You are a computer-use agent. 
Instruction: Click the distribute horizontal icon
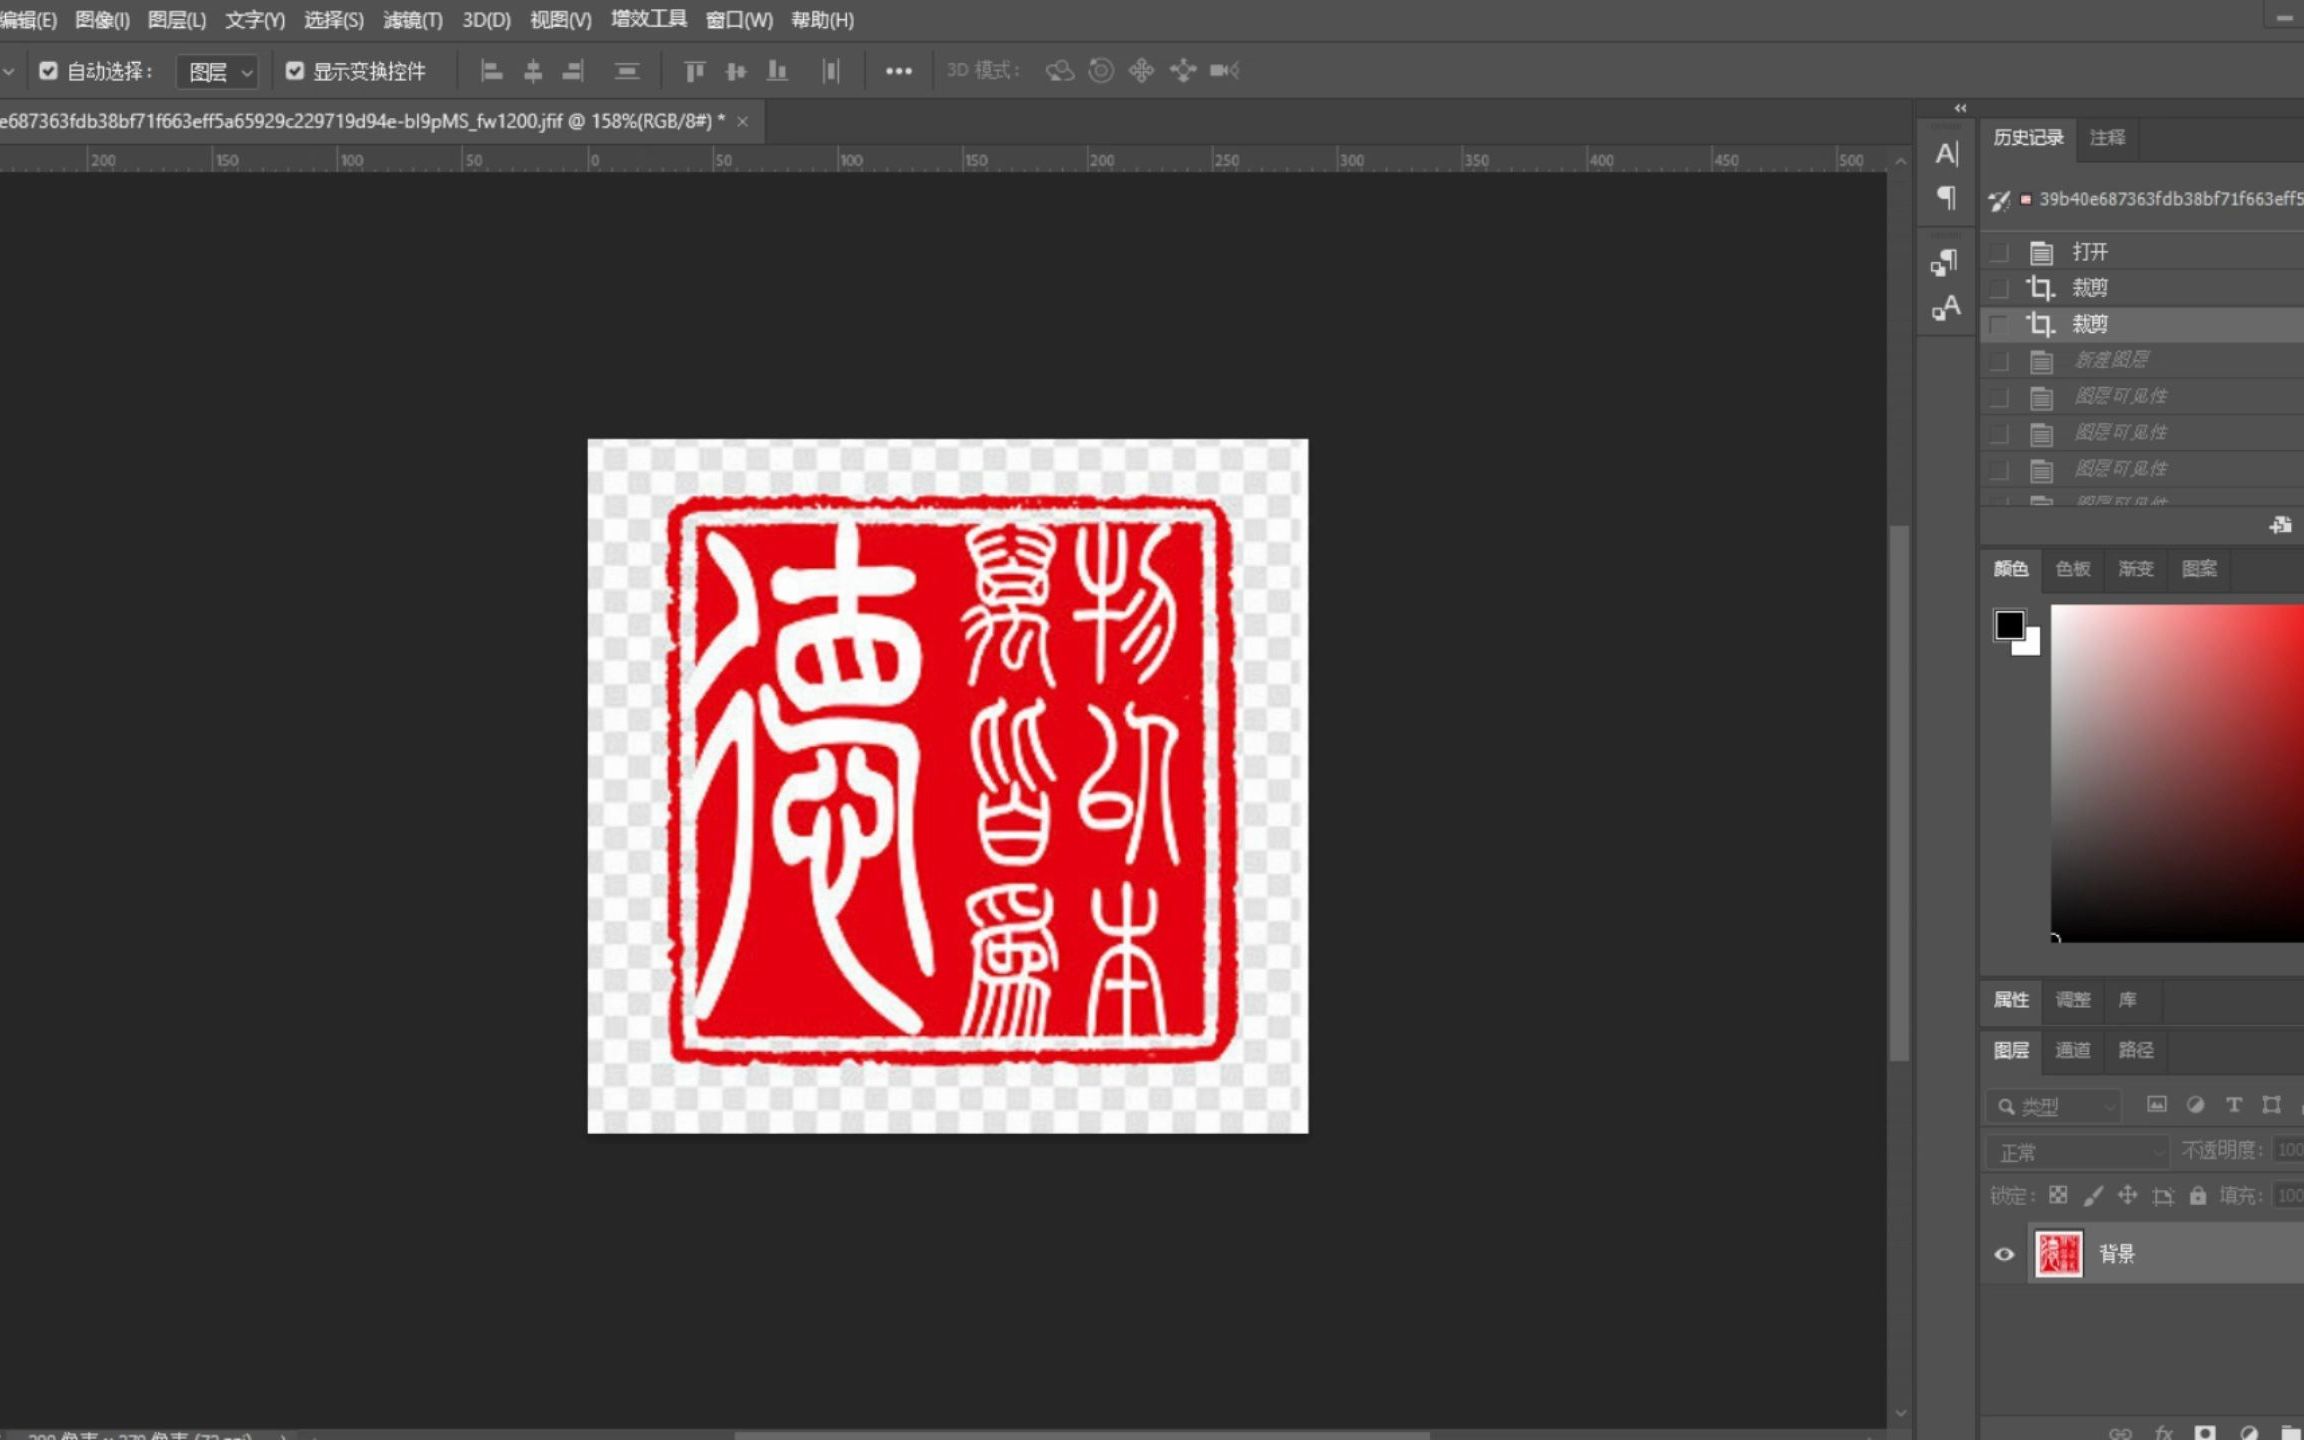[x=829, y=70]
